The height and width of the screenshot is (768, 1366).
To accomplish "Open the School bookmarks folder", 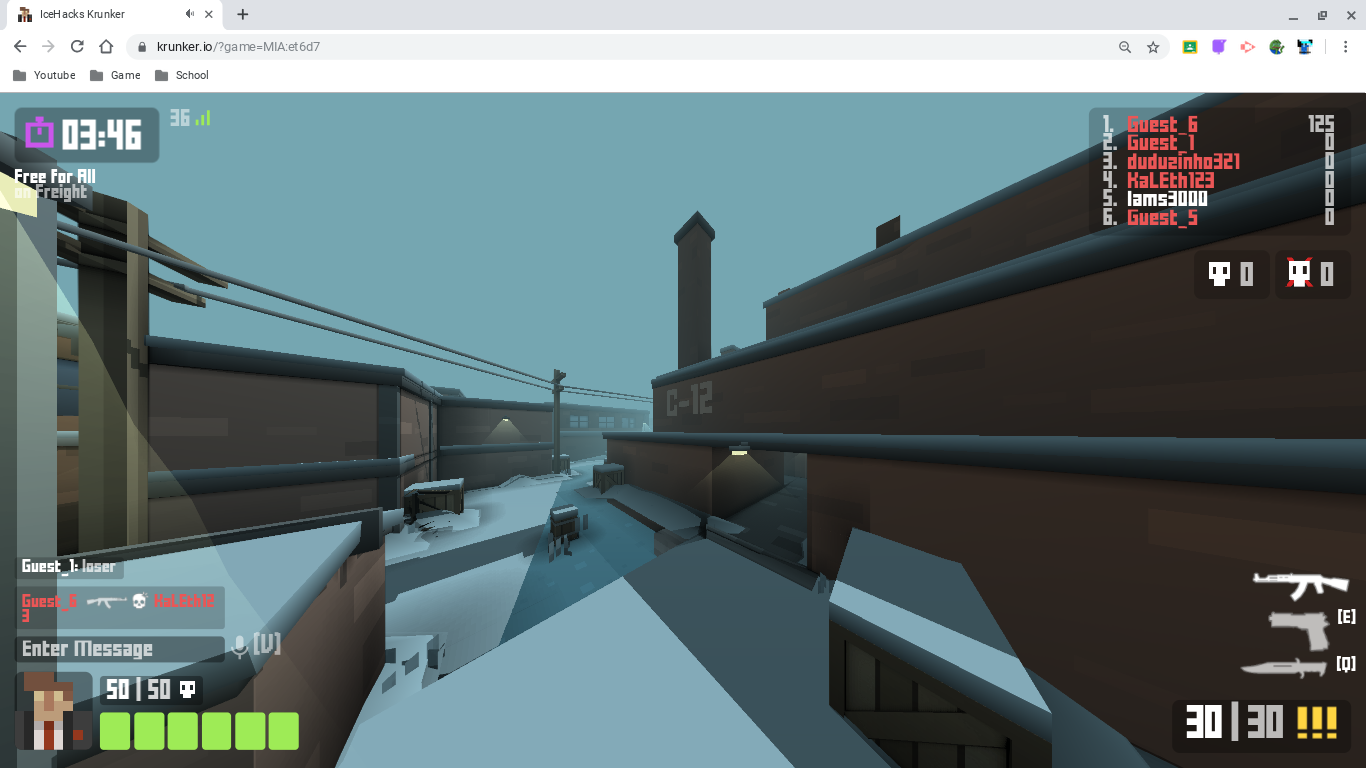I will click(182, 75).
